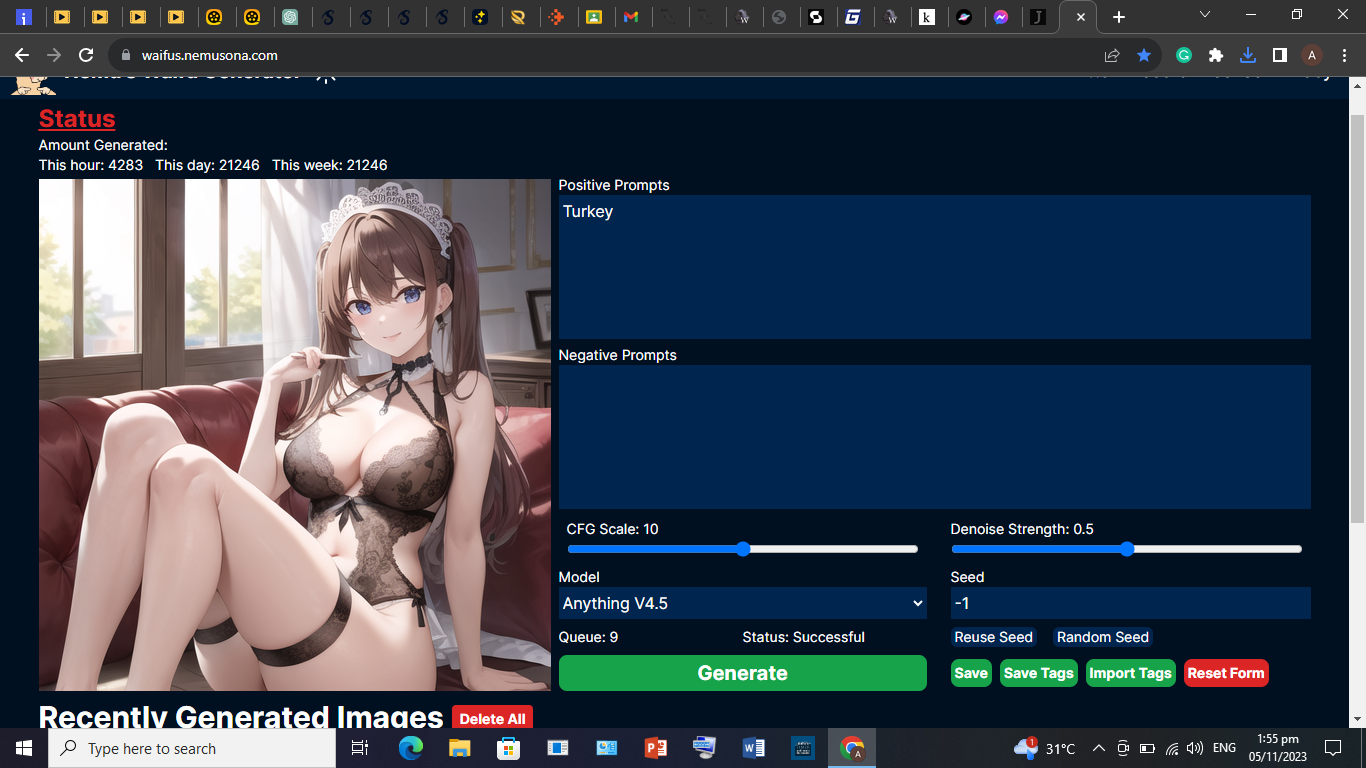Click the profile avatar A icon
Image resolution: width=1366 pixels, height=768 pixels.
1311,55
